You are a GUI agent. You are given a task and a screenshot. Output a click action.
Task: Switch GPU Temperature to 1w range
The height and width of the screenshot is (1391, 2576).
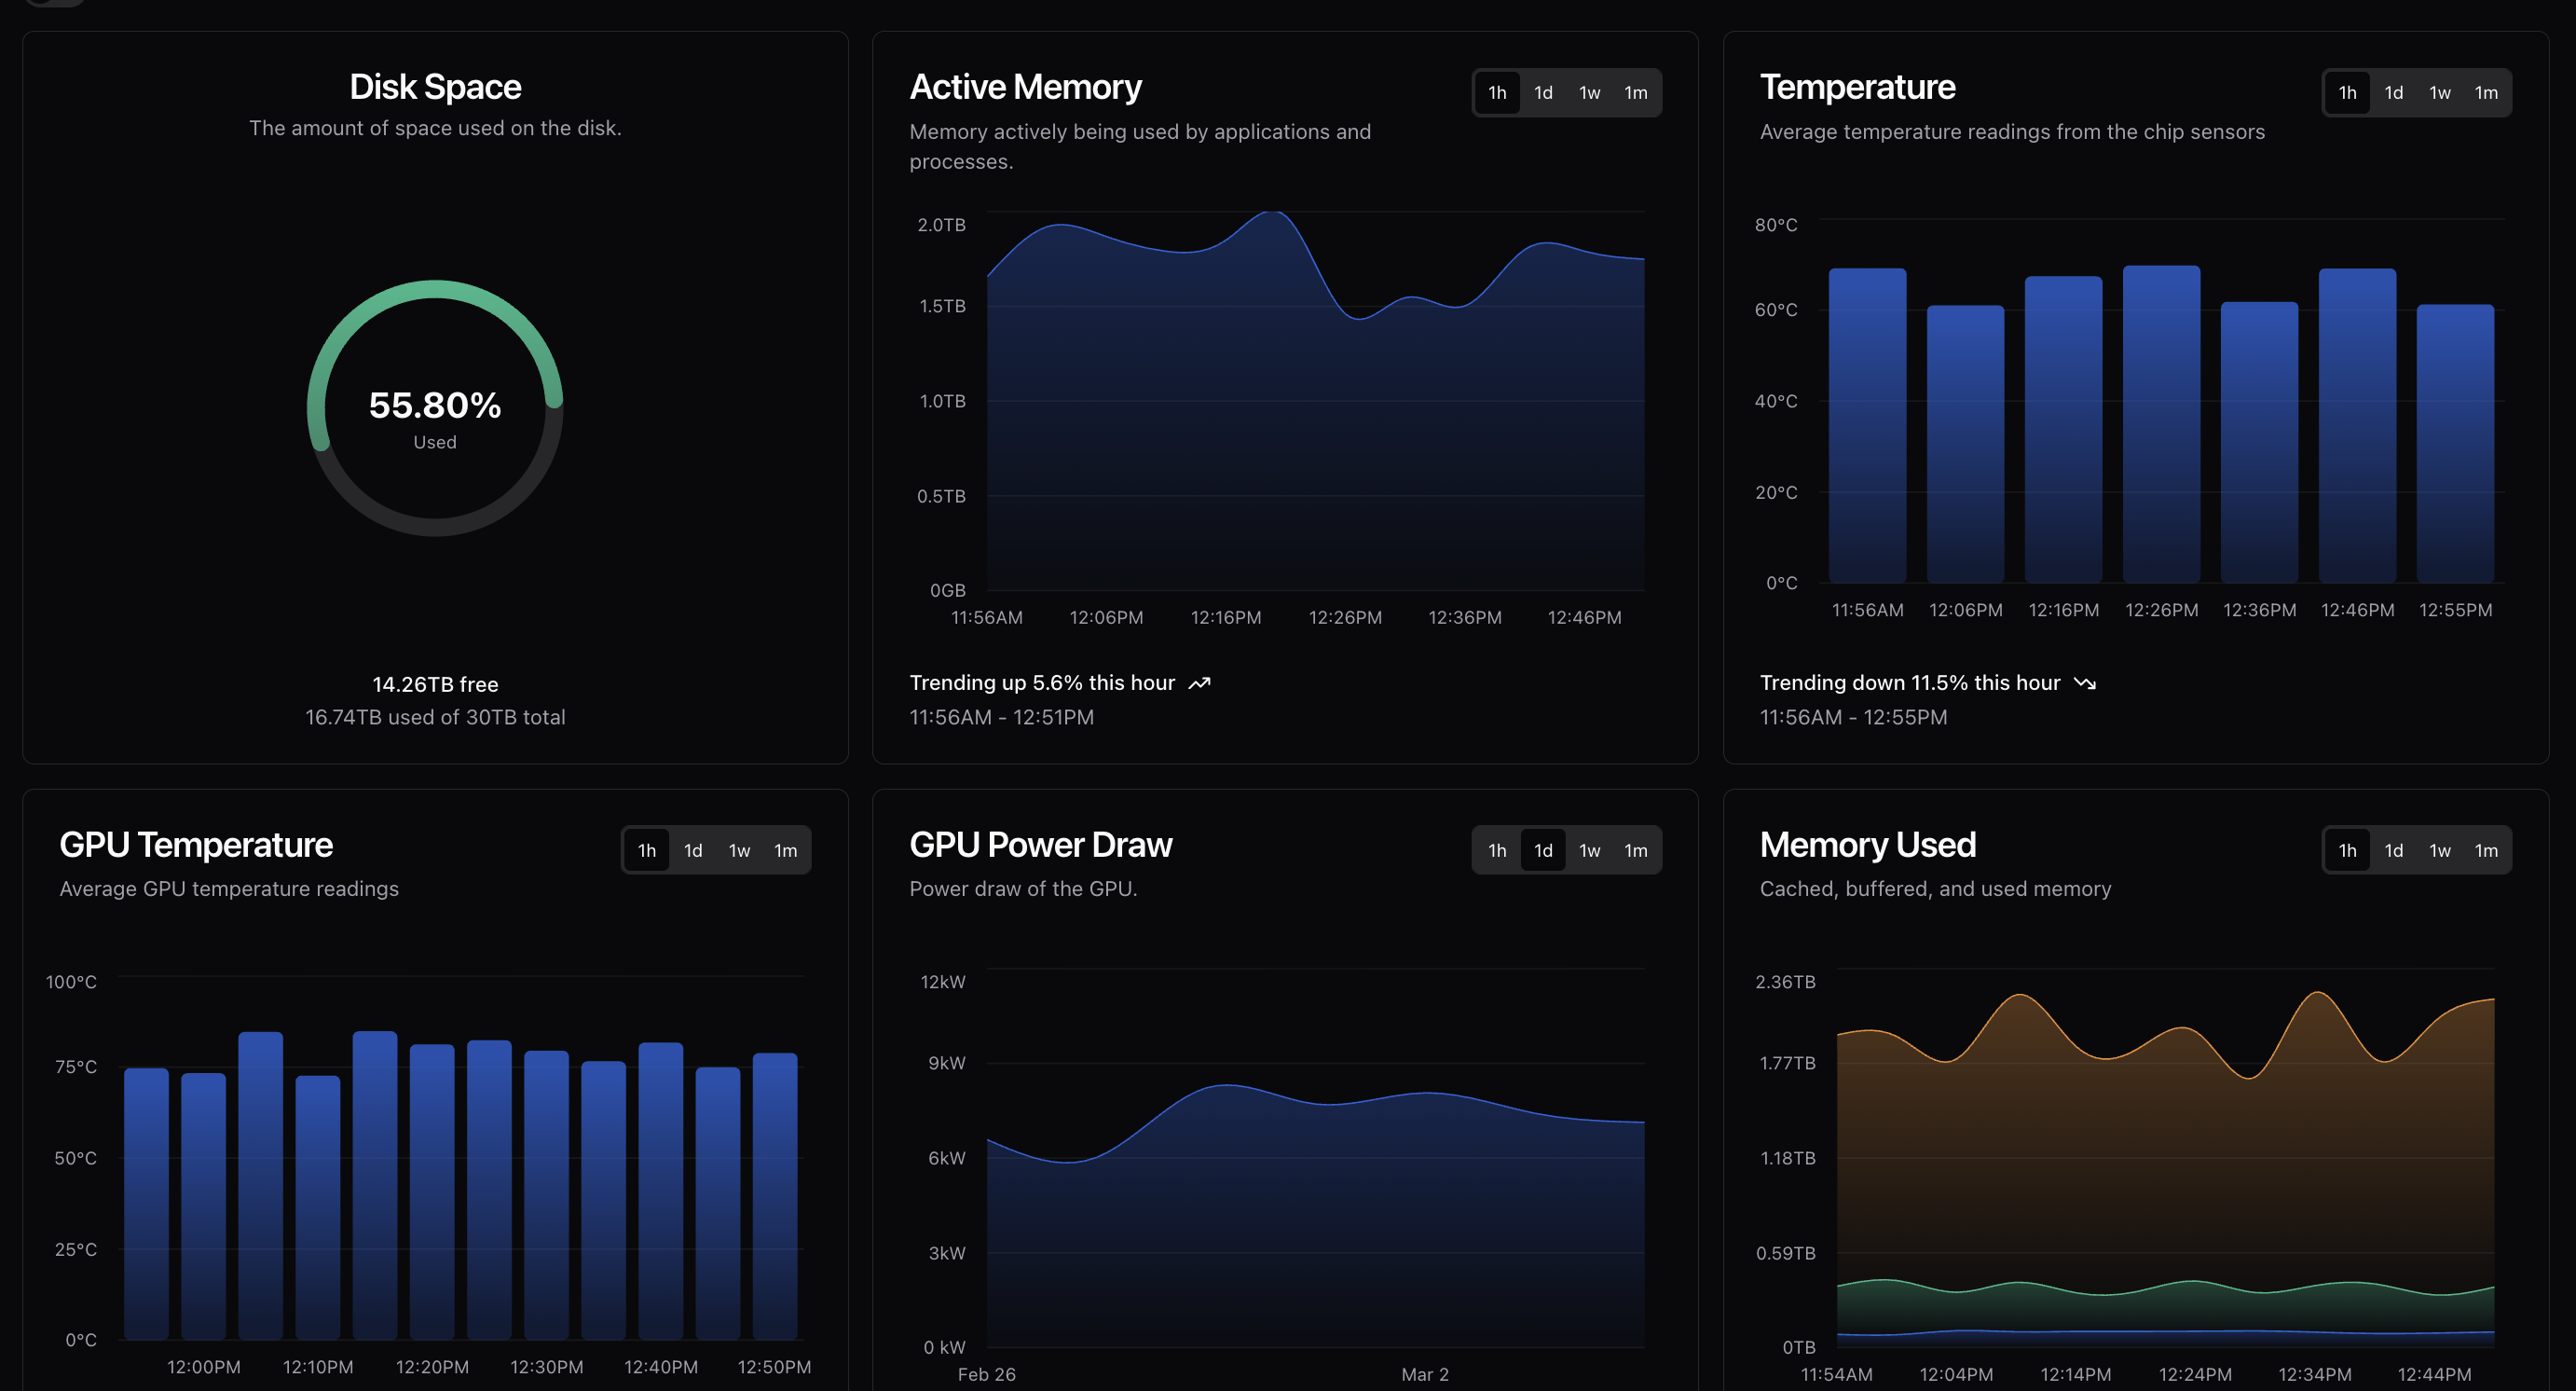[x=739, y=851]
